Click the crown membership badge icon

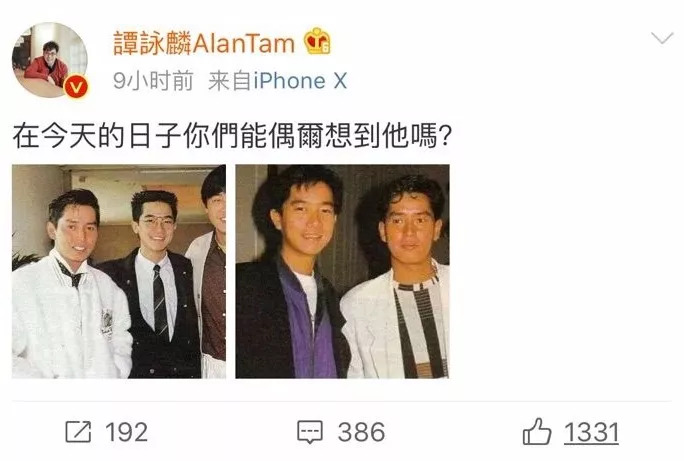tap(317, 41)
